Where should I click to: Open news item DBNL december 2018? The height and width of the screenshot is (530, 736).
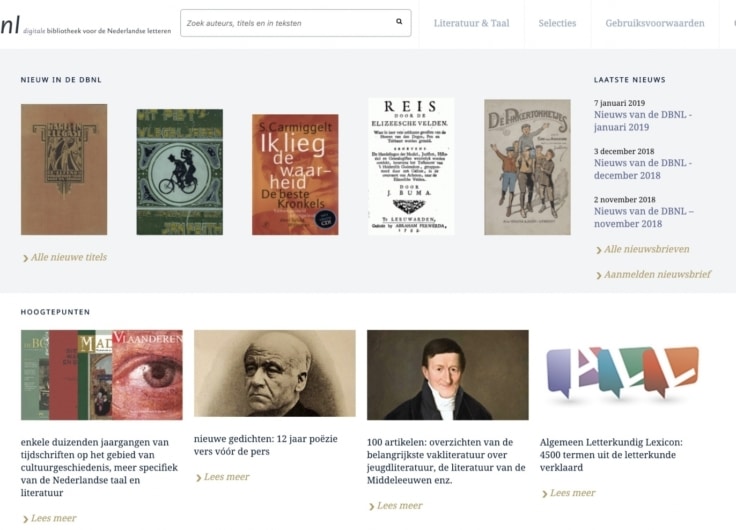[642, 168]
